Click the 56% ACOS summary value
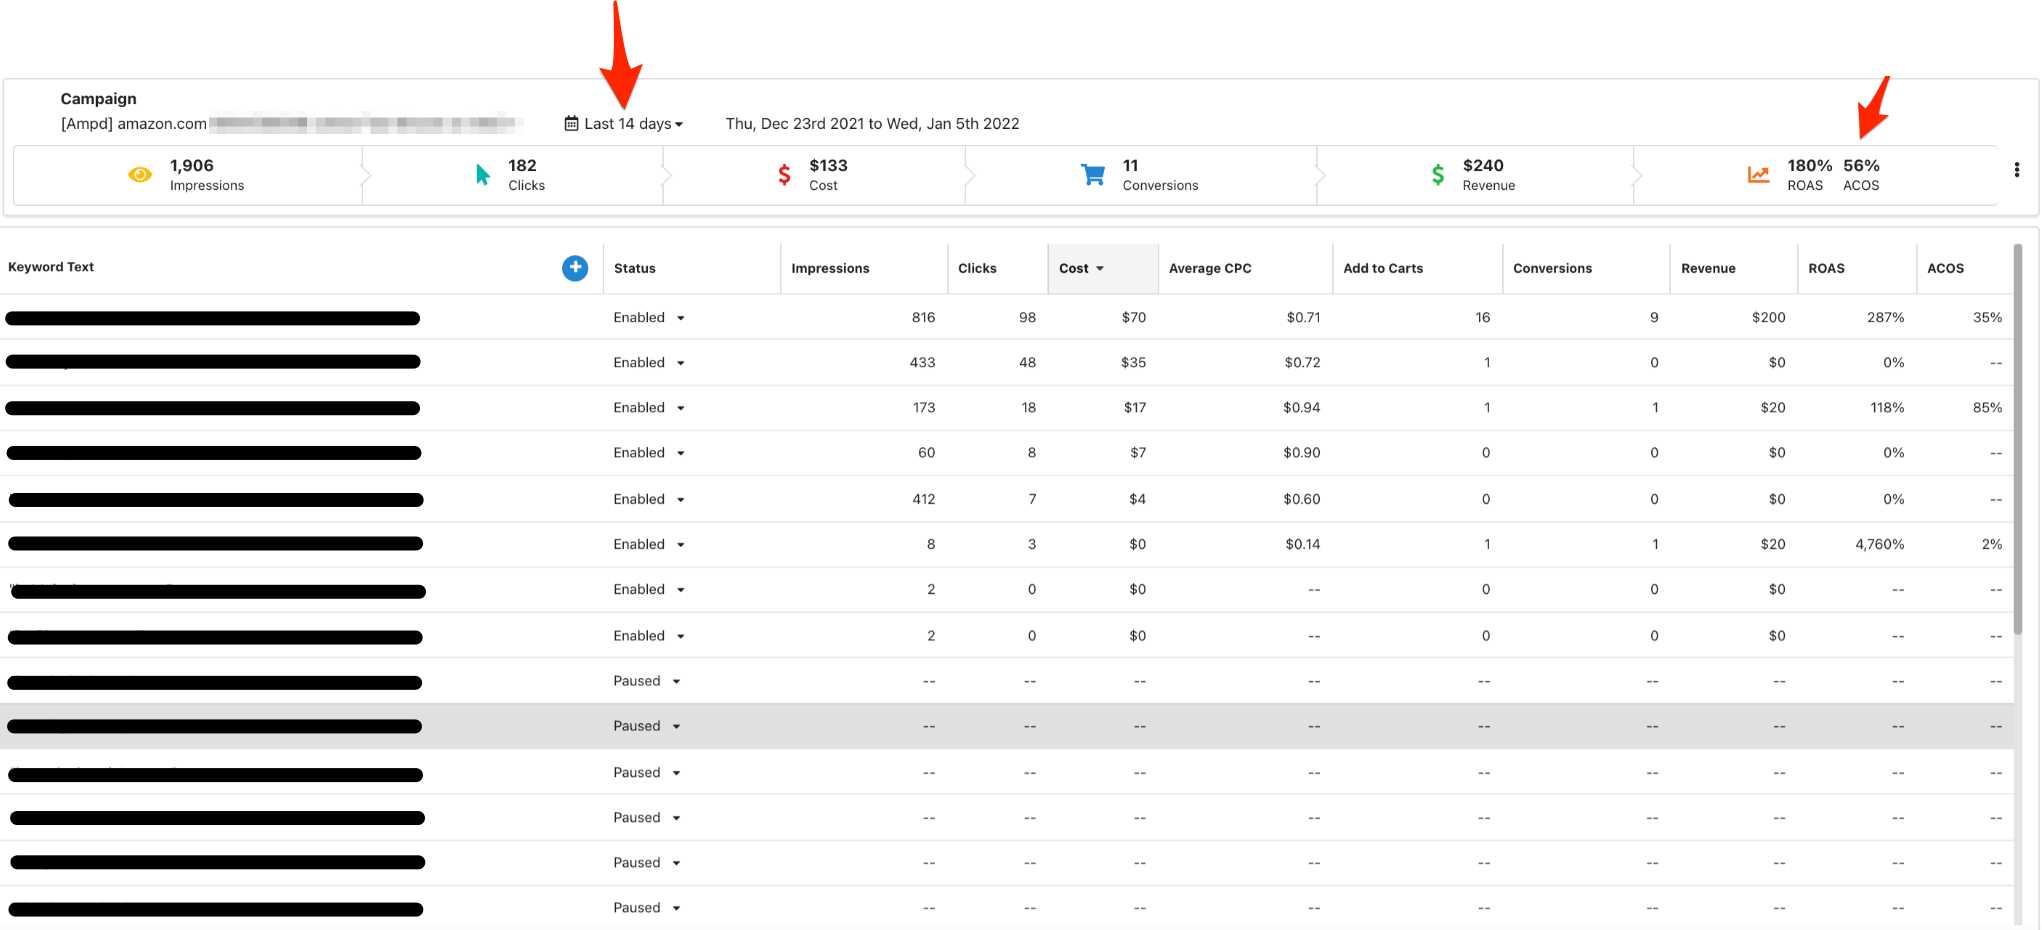2042x930 pixels. pos(1861,166)
